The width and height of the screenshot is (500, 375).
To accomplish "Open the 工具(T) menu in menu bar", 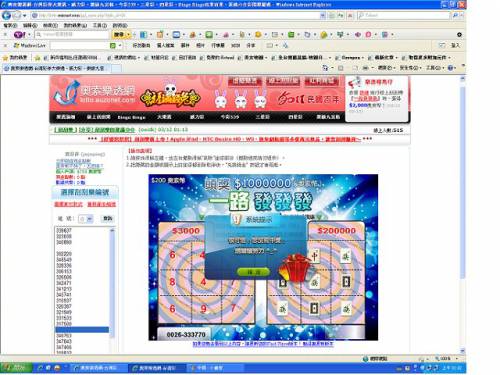I will [99, 25].
